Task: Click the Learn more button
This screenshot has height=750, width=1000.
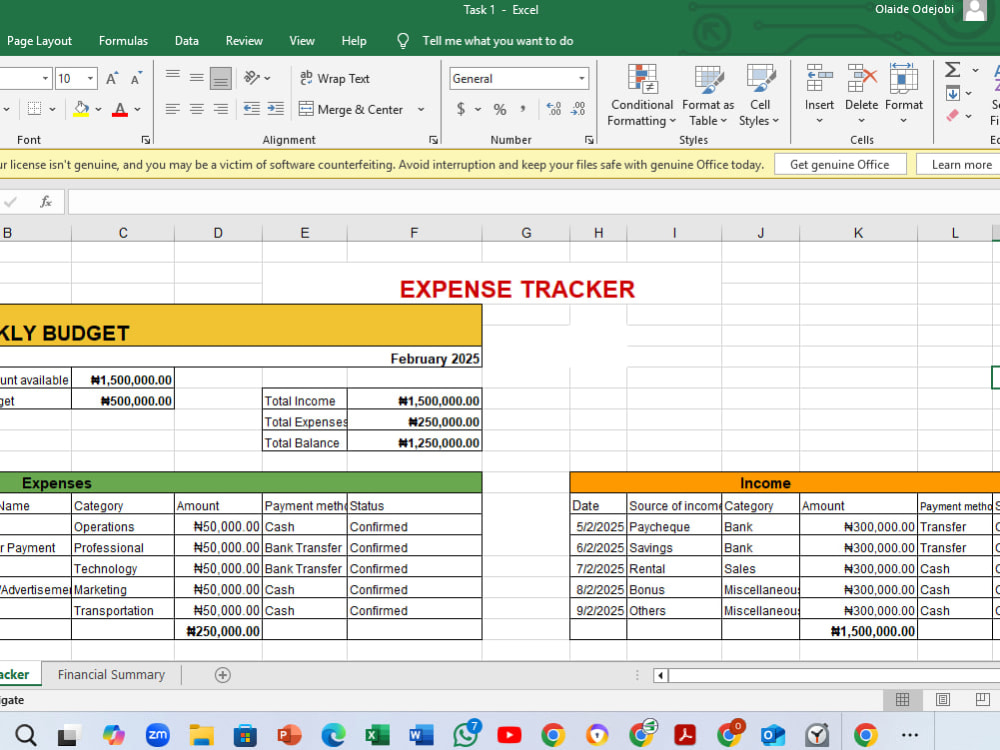Action: 960,165
